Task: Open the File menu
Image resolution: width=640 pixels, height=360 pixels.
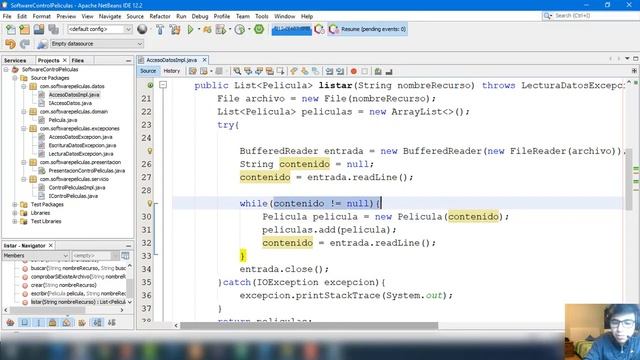Action: [7, 16]
